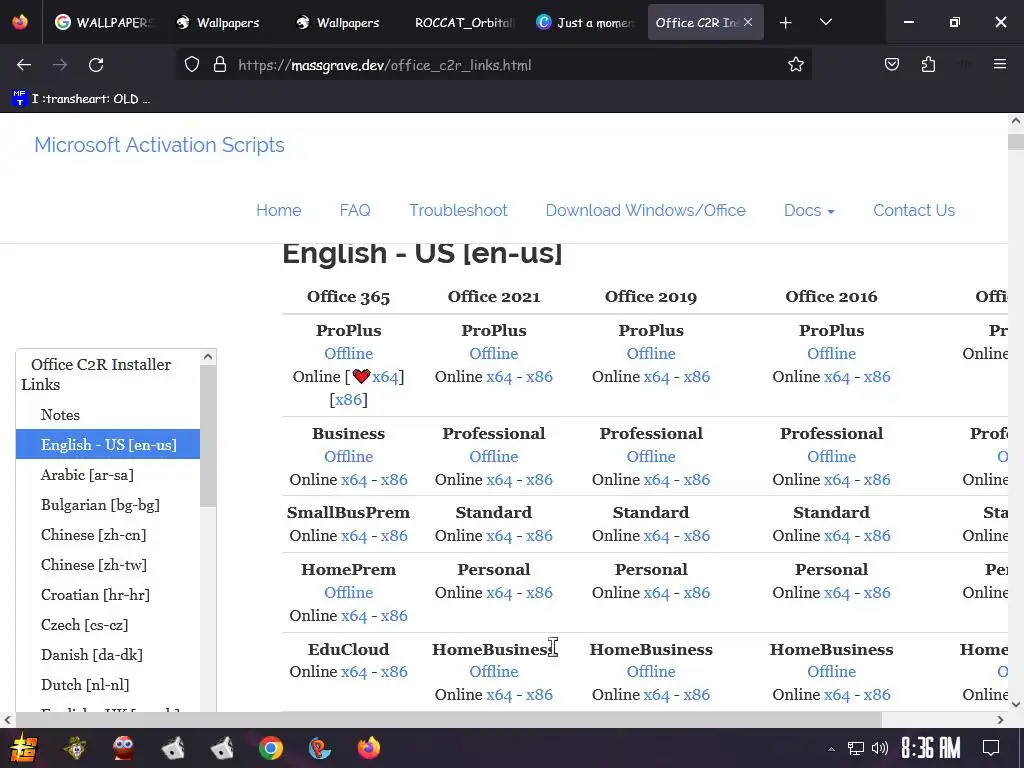Expand the Docs dropdown menu

(x=809, y=210)
